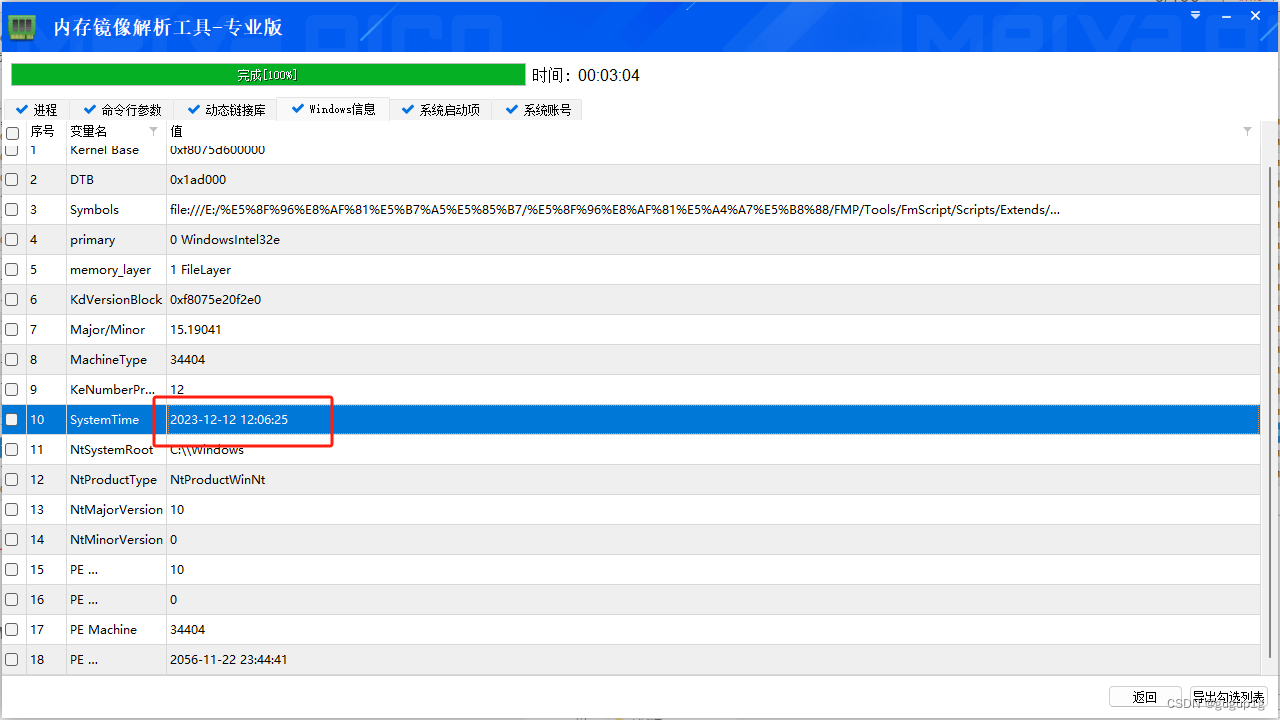
Task: Click the completed 100% progress bar
Action: coord(268,75)
